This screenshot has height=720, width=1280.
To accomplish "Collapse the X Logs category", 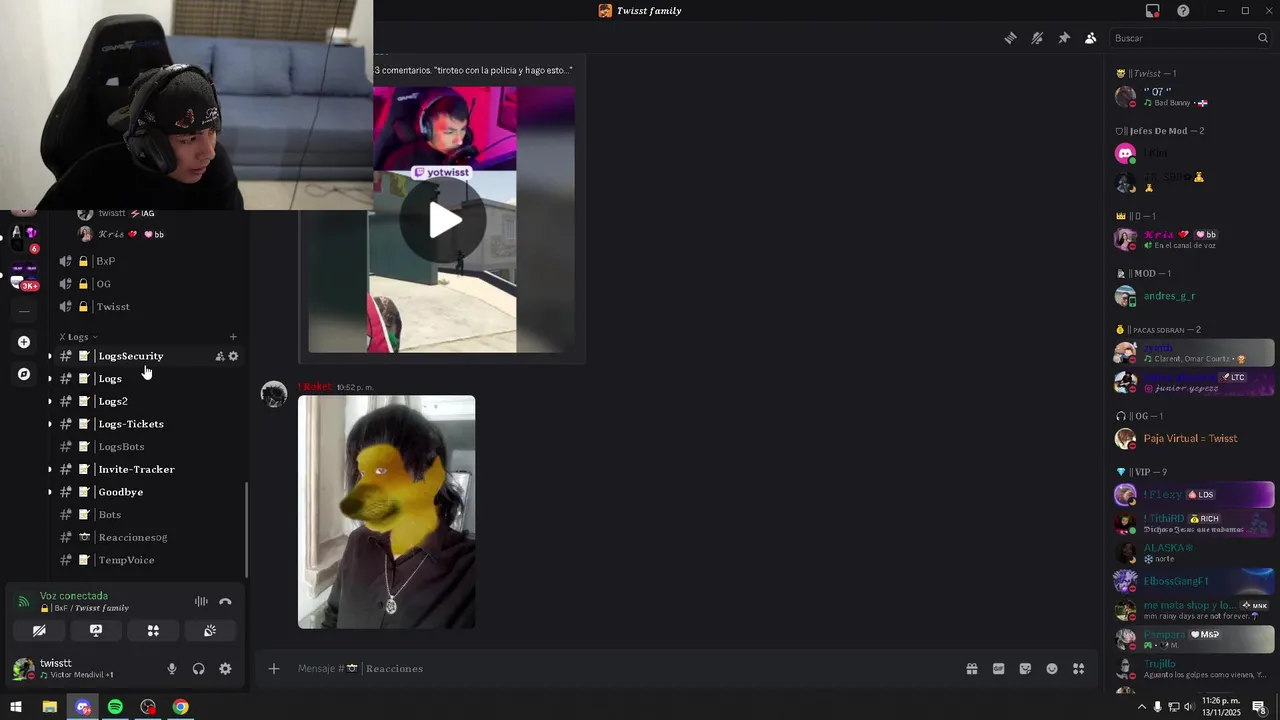I will click(78, 337).
